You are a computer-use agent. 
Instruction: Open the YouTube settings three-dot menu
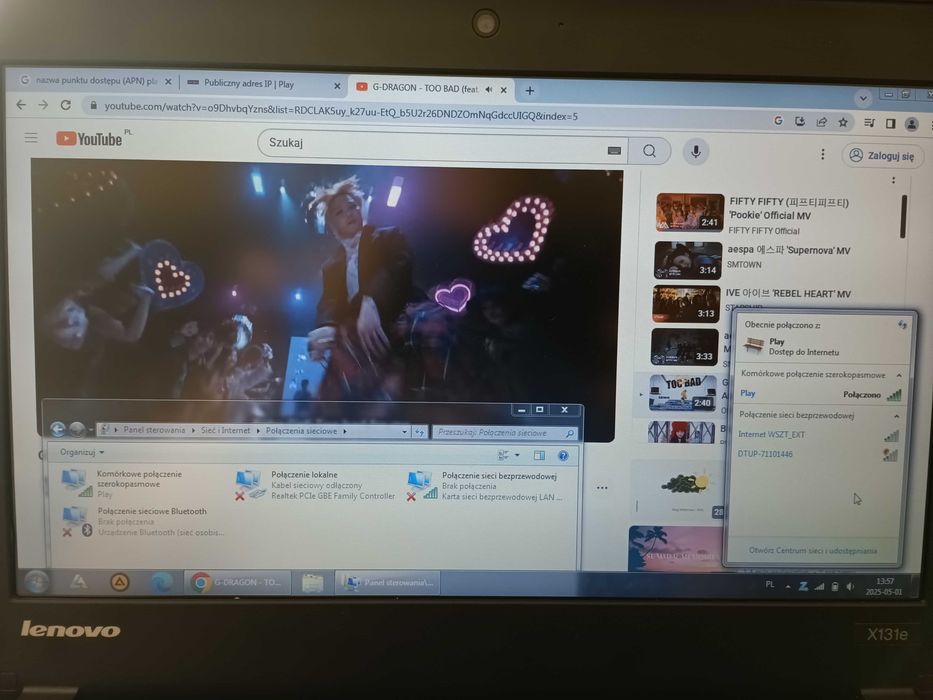822,154
